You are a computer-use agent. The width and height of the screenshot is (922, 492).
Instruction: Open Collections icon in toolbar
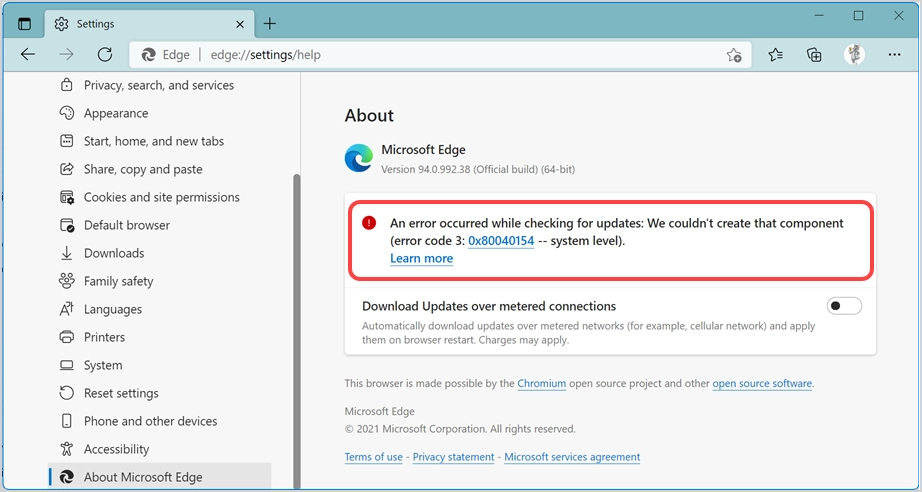tap(814, 55)
